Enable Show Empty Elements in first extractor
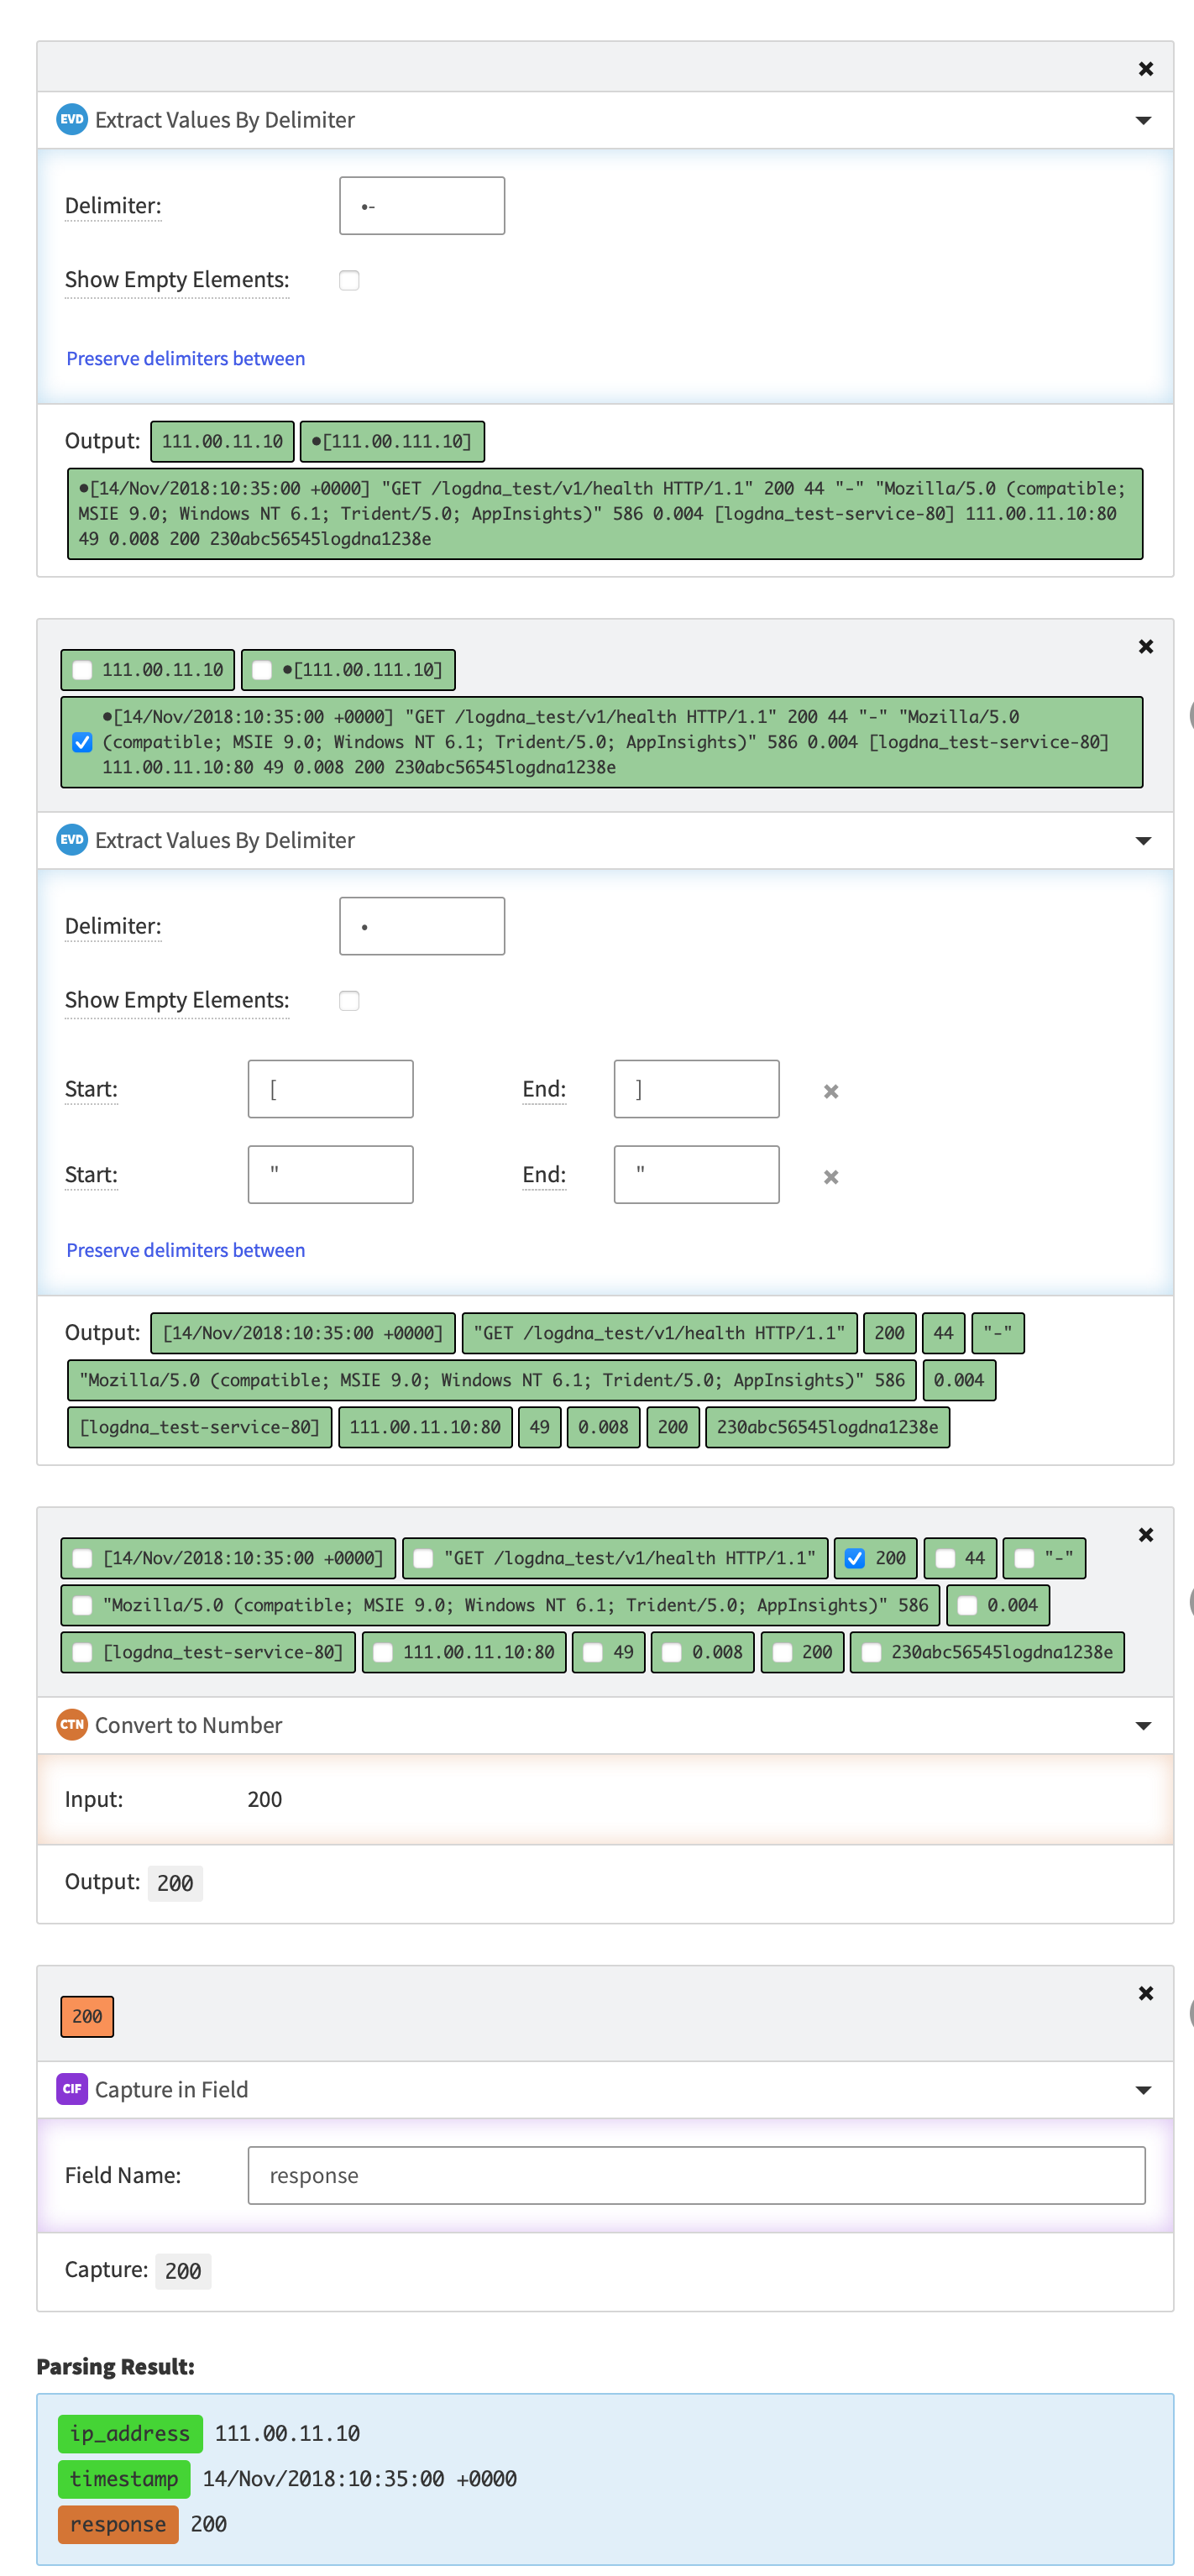Image resolution: width=1194 pixels, height=2576 pixels. click(349, 280)
